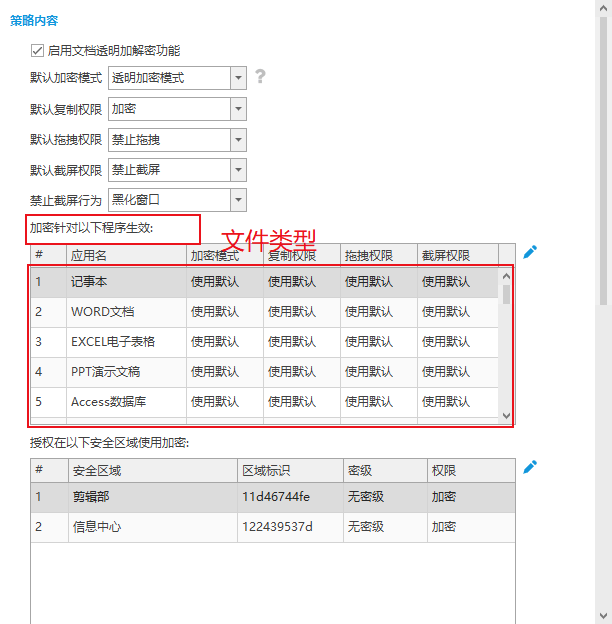
Task: Open the 默认拖拽权限 dropdown
Action: click(238, 140)
